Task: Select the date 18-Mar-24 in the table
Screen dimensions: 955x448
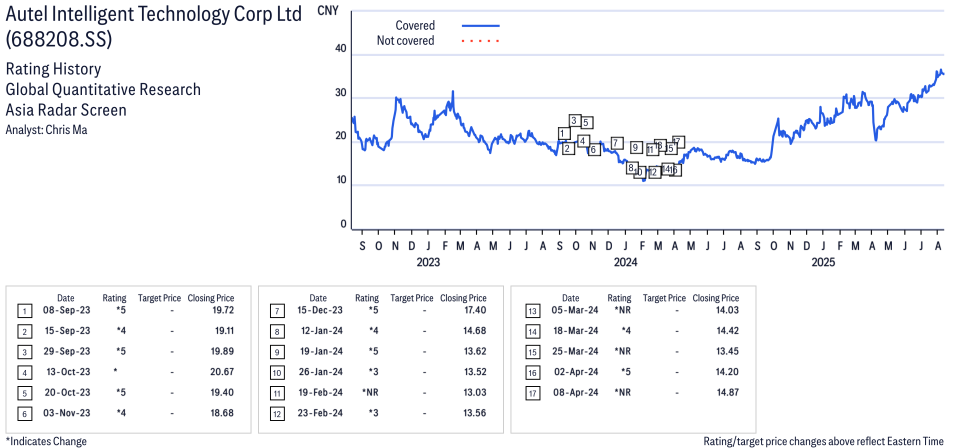Action: 574,331
